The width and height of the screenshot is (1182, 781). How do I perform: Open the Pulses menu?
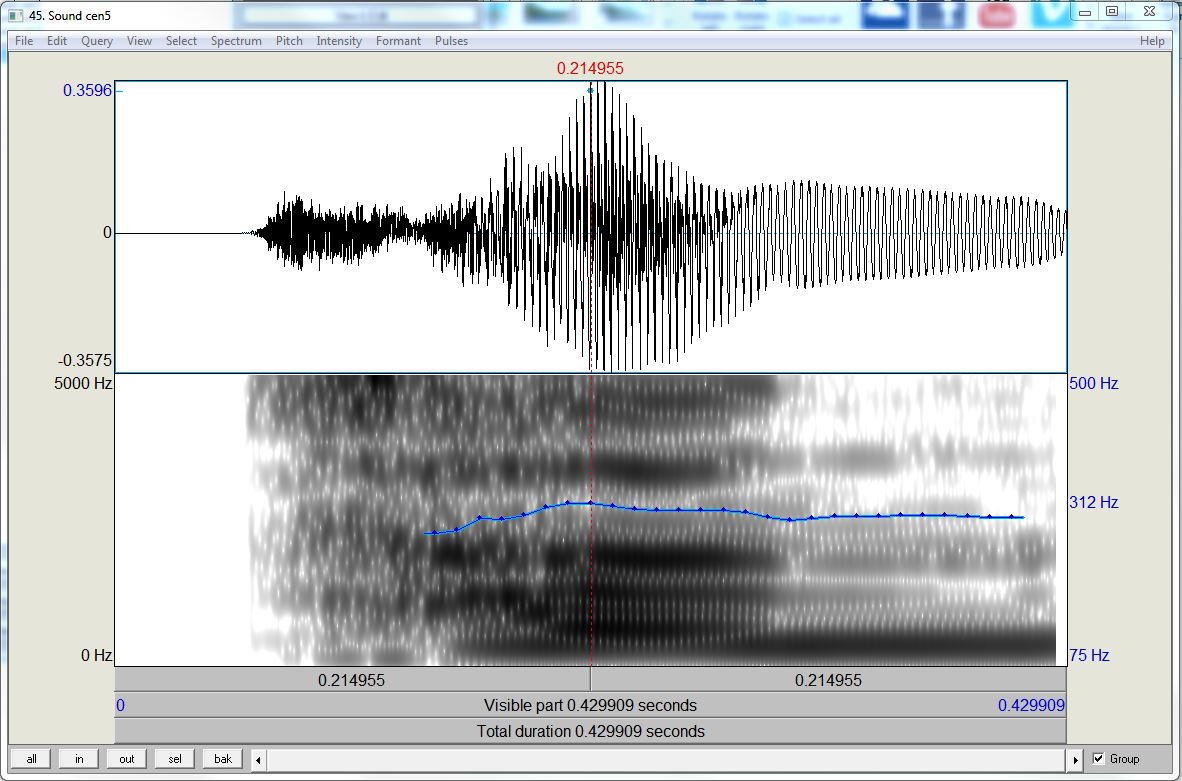pos(452,41)
